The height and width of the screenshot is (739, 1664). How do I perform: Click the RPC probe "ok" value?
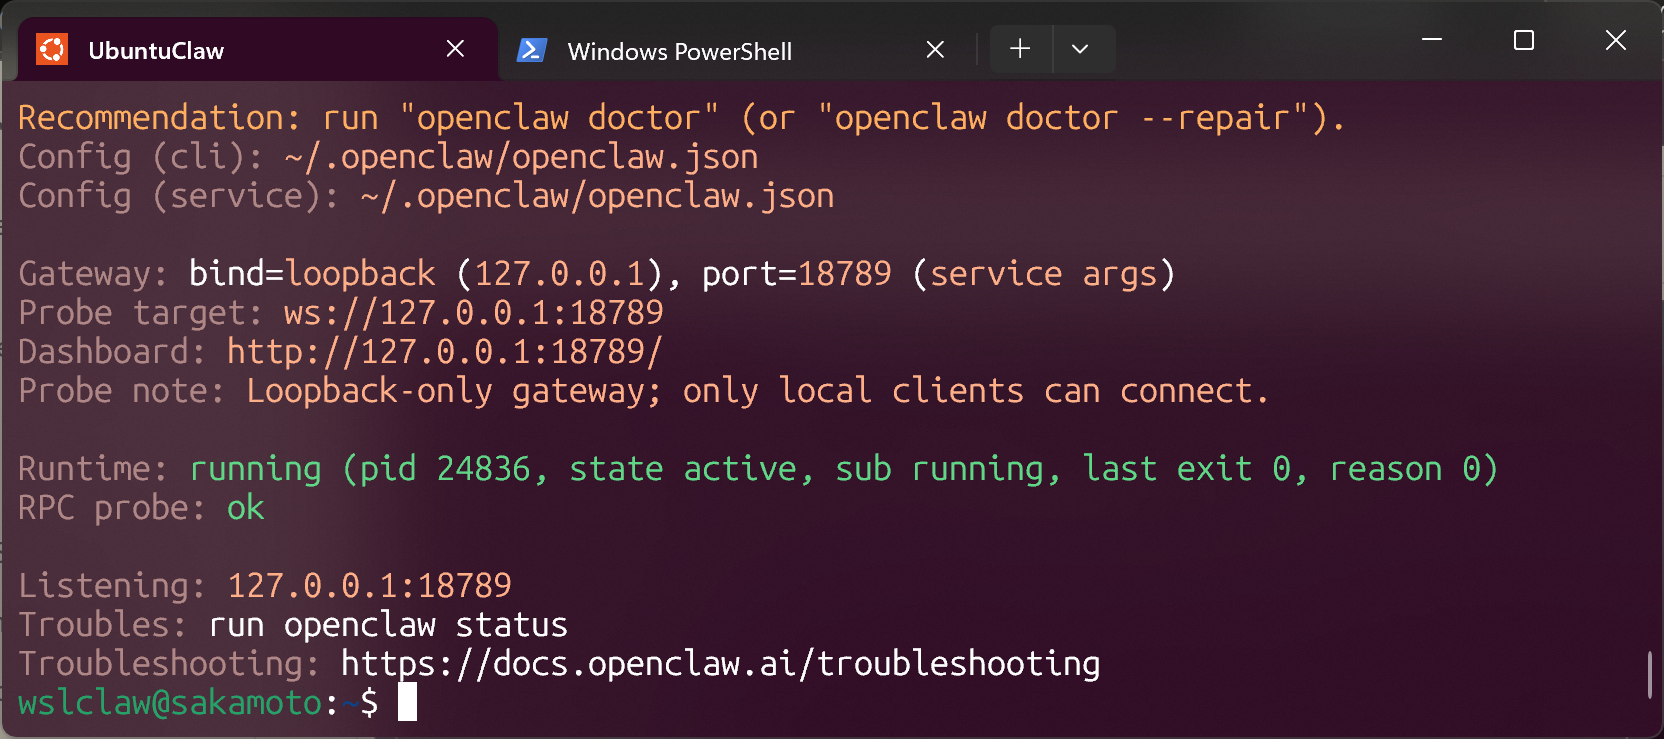(x=246, y=508)
